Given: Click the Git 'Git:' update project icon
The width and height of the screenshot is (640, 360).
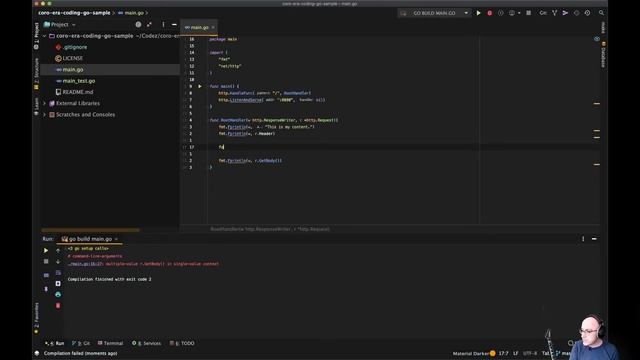Looking at the screenshot, I should (543, 13).
